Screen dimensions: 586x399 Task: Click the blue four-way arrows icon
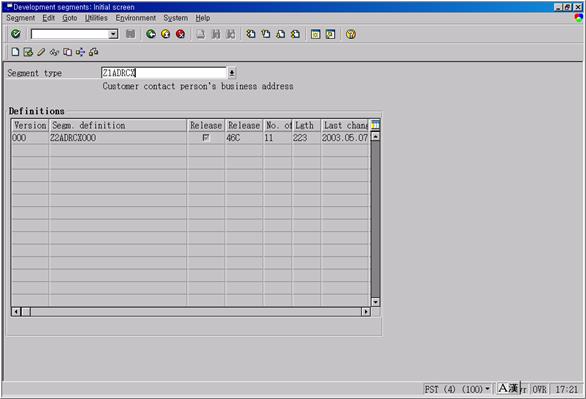(x=80, y=52)
